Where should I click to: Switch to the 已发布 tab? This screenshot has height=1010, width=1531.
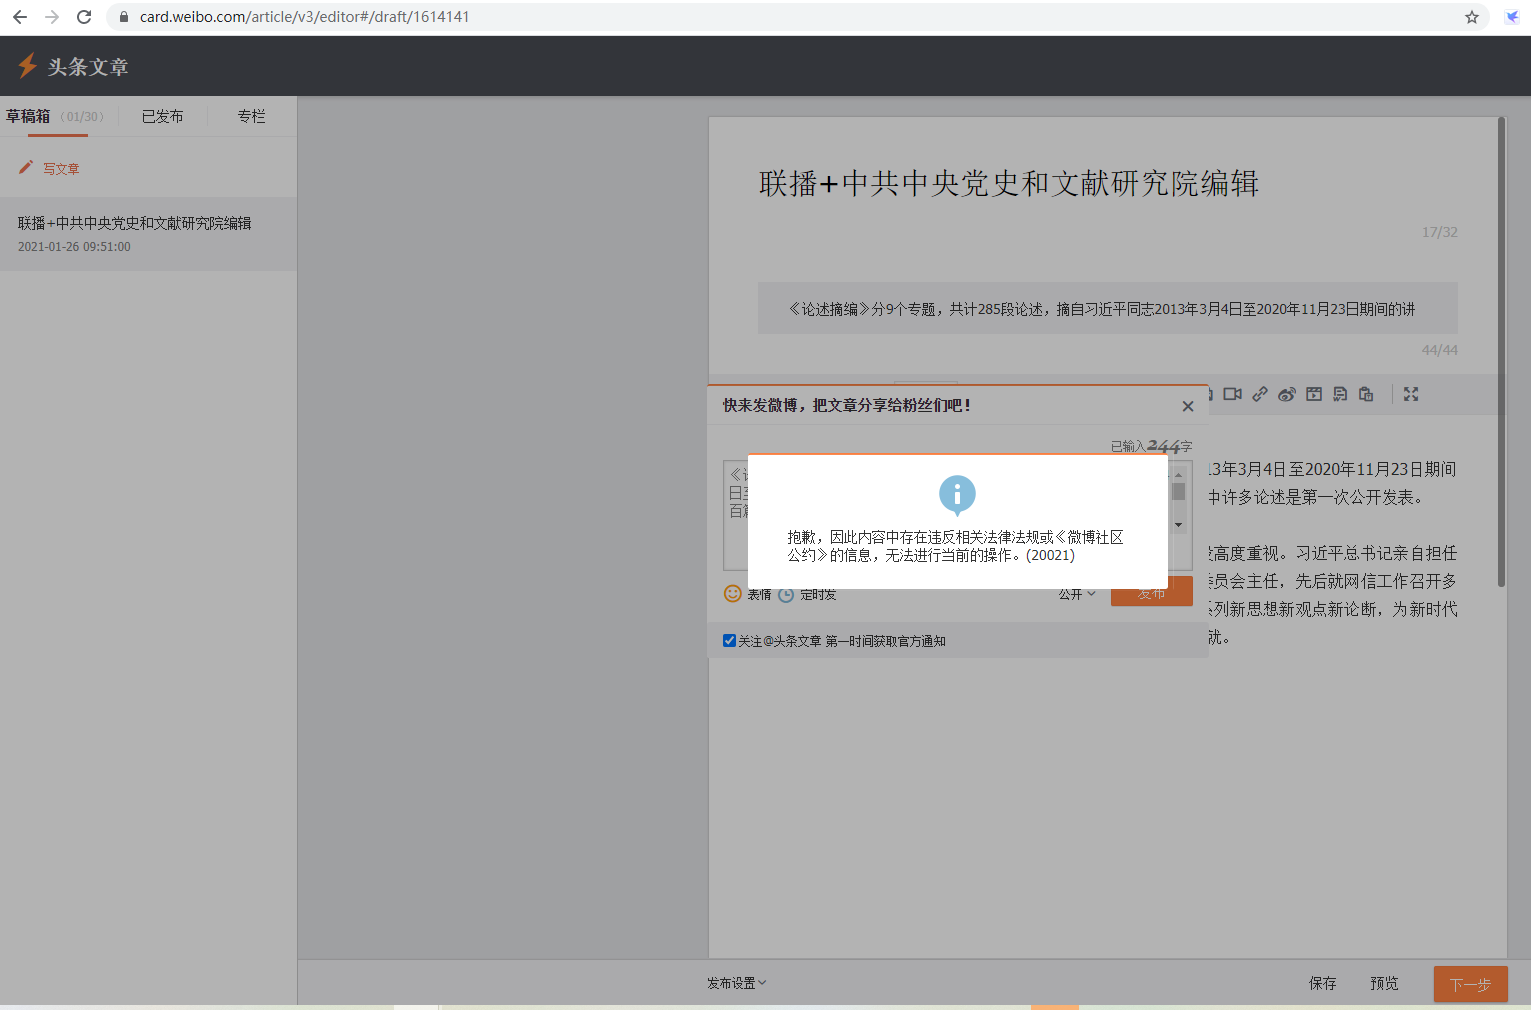click(162, 116)
